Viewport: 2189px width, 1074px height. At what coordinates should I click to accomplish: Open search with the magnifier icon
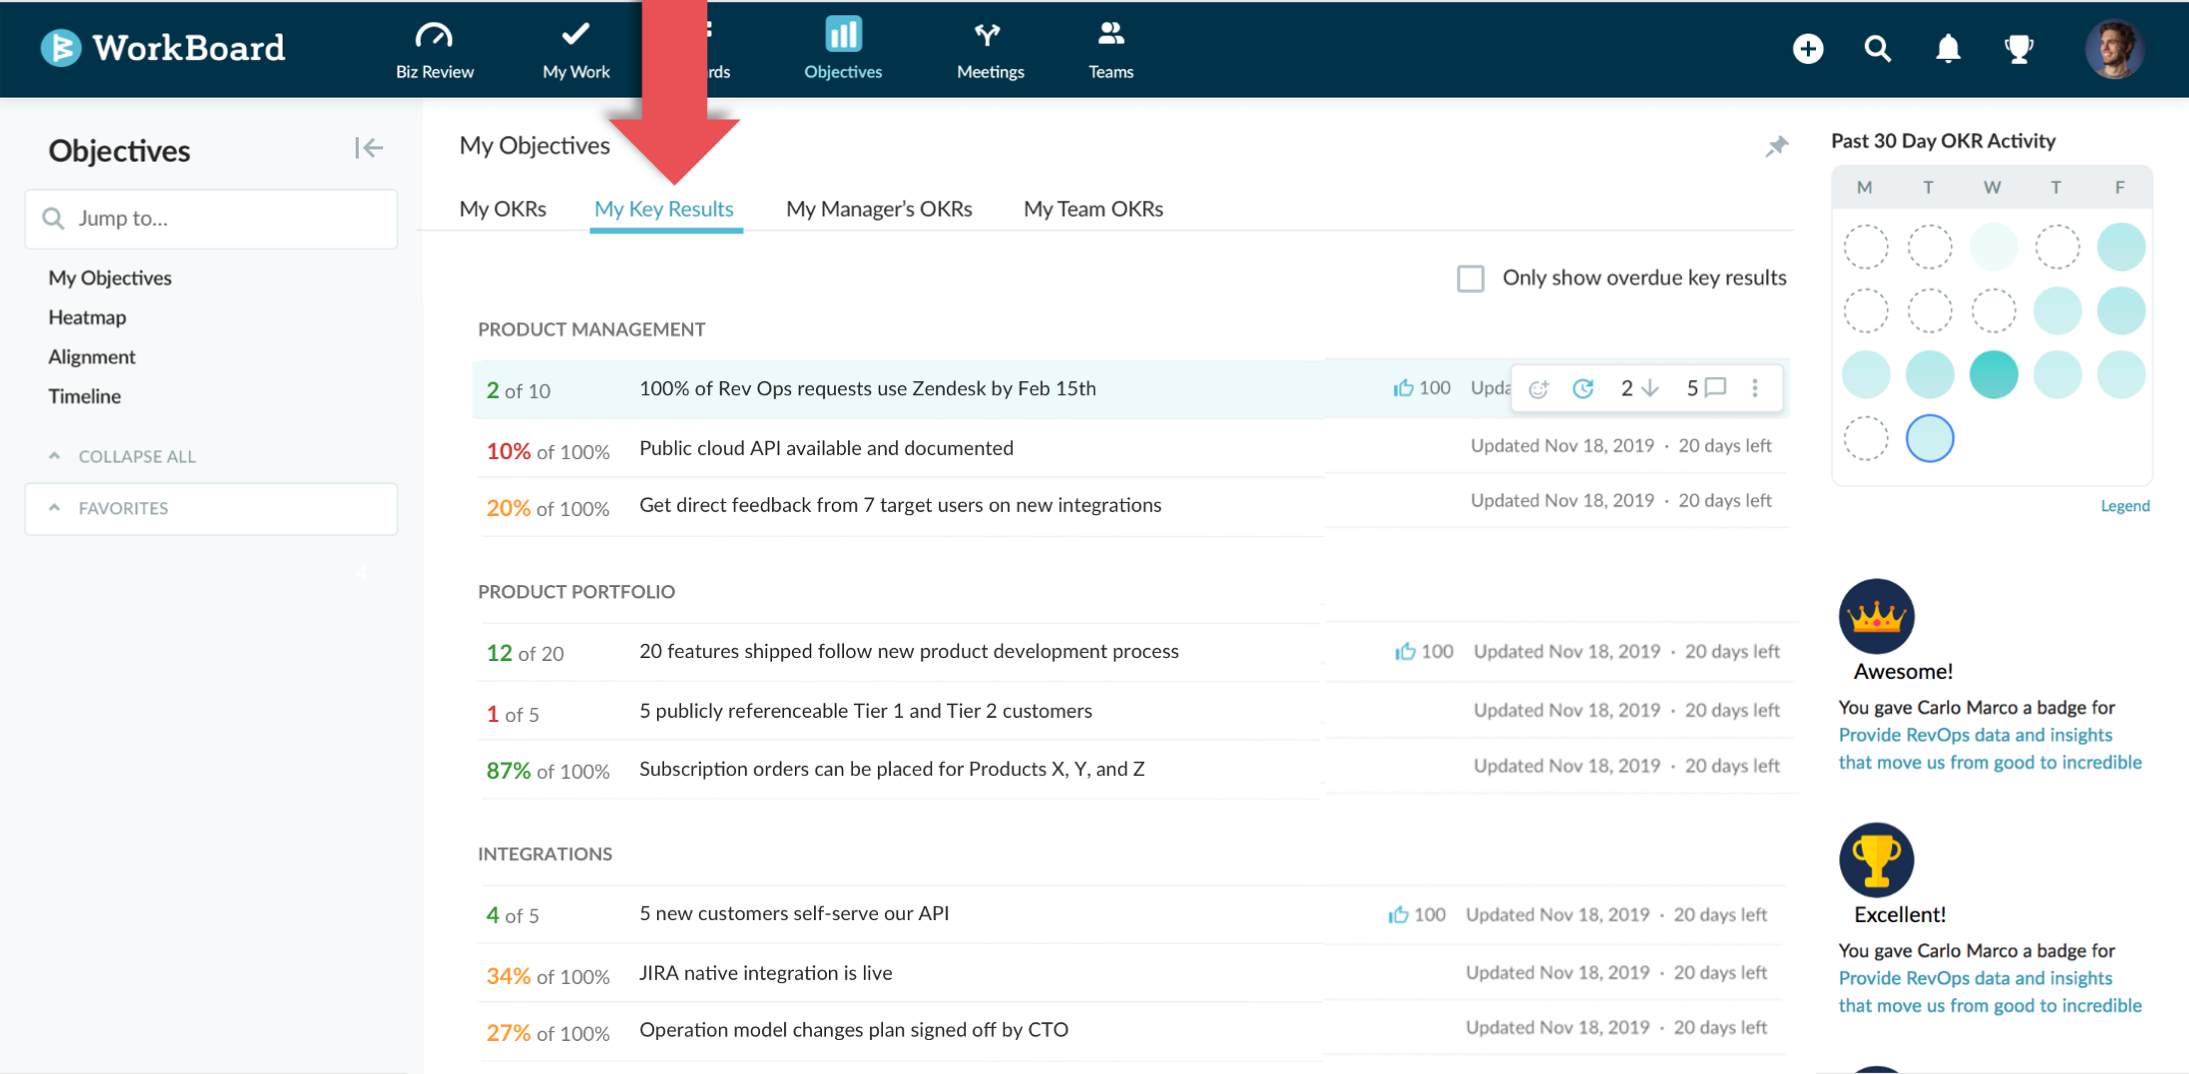[1877, 48]
